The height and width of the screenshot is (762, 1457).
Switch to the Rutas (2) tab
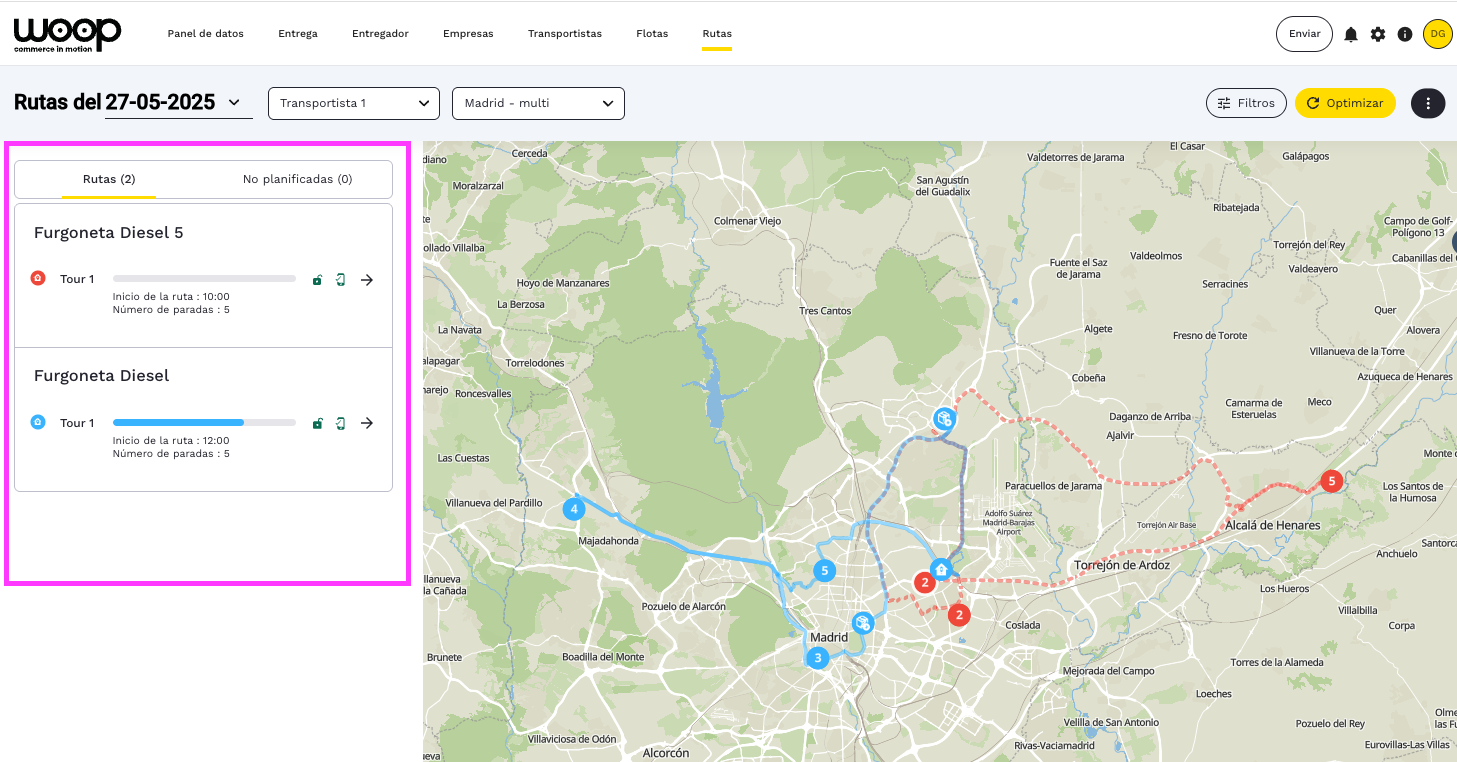[109, 179]
